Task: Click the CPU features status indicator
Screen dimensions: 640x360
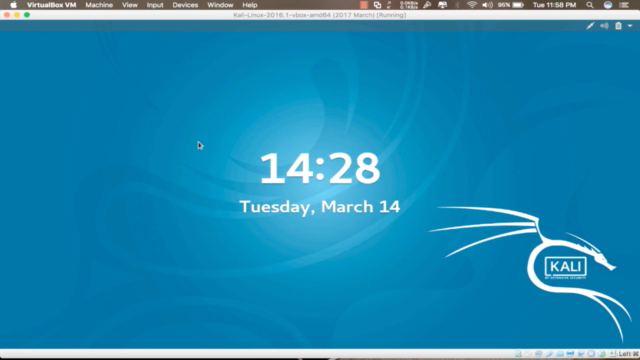Action: 591,353
